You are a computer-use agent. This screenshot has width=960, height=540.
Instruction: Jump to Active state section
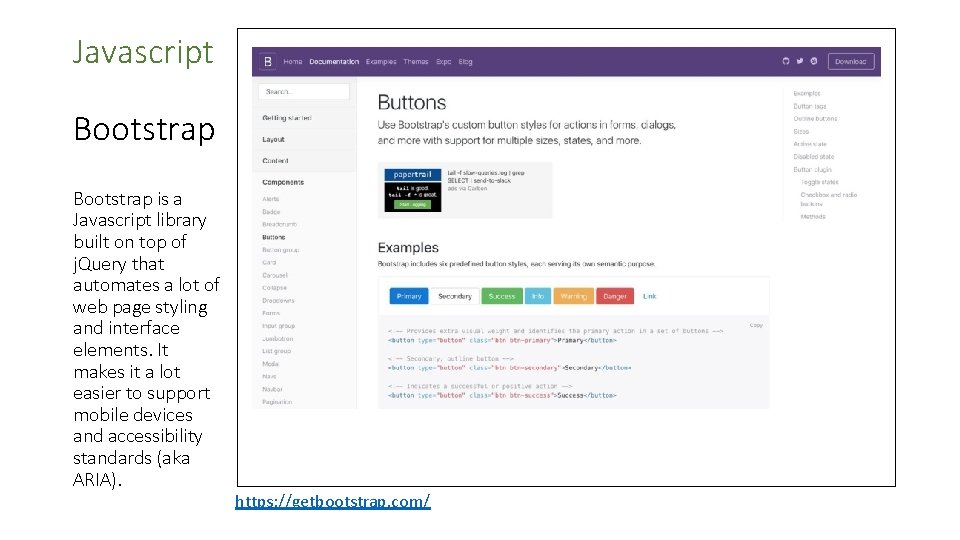point(810,144)
